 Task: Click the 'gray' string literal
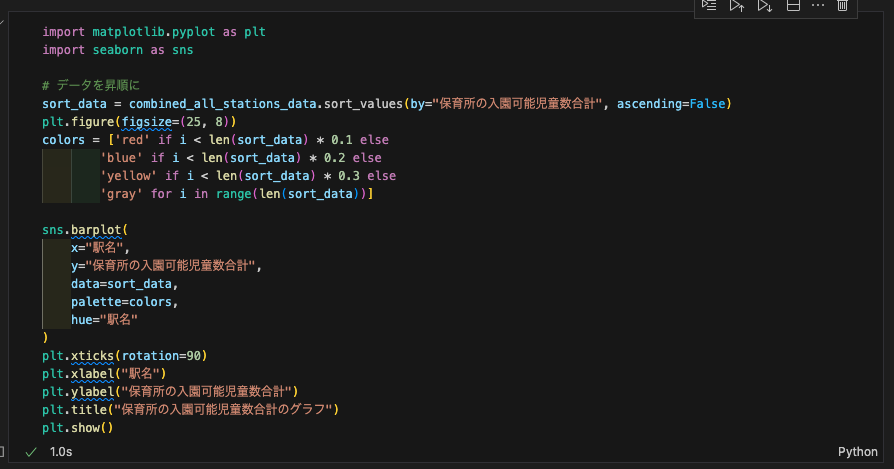click(121, 194)
